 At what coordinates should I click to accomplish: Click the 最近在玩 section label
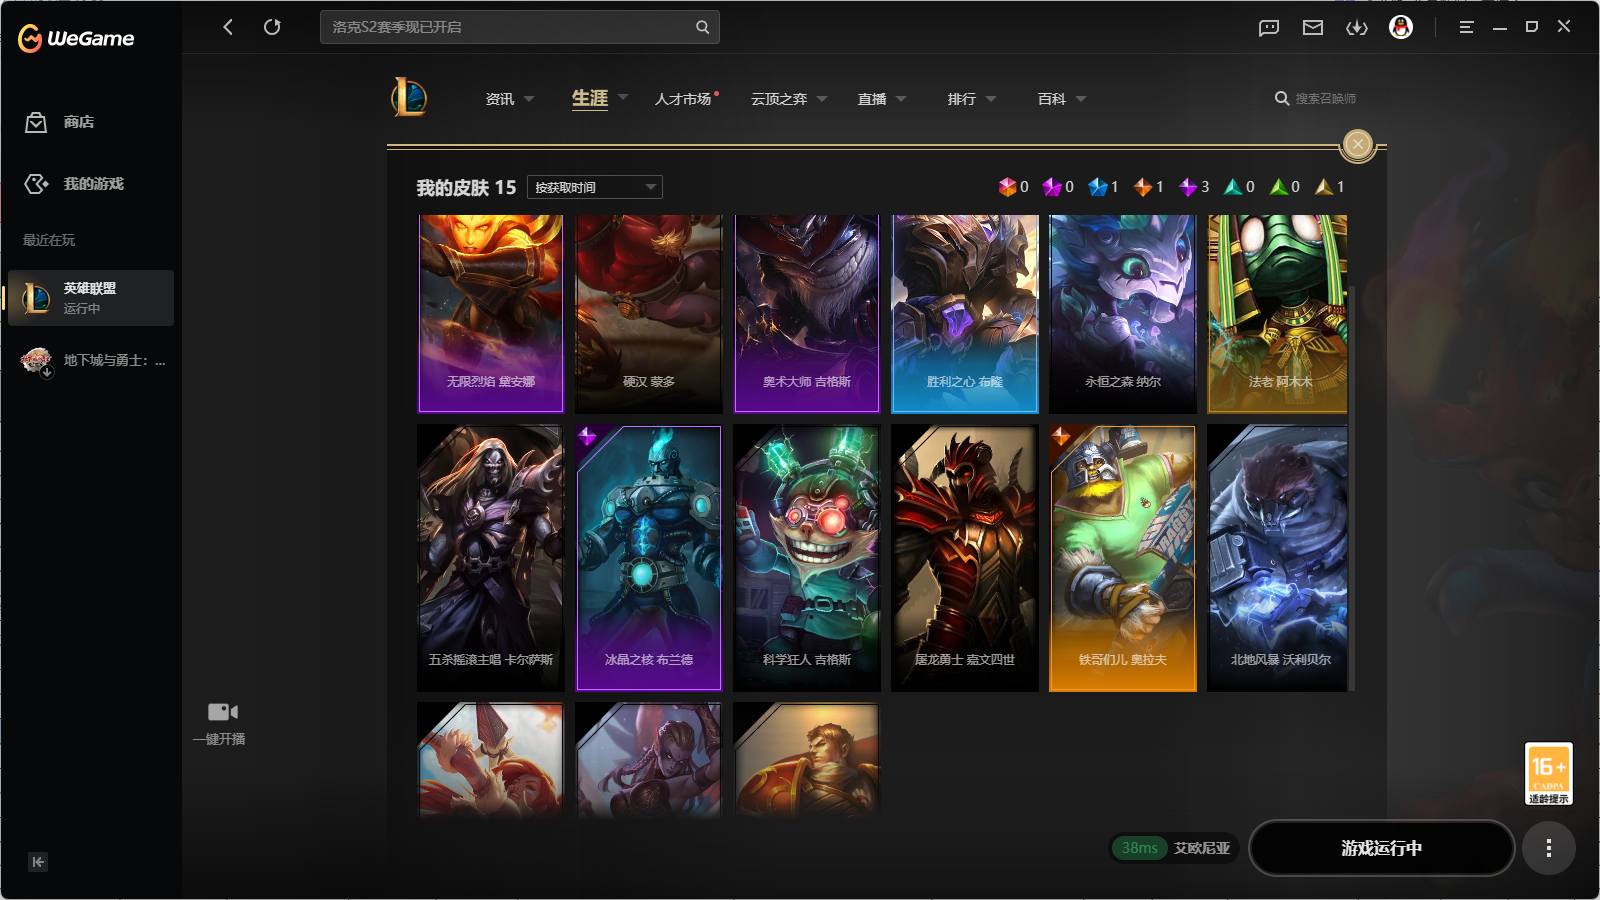click(49, 240)
